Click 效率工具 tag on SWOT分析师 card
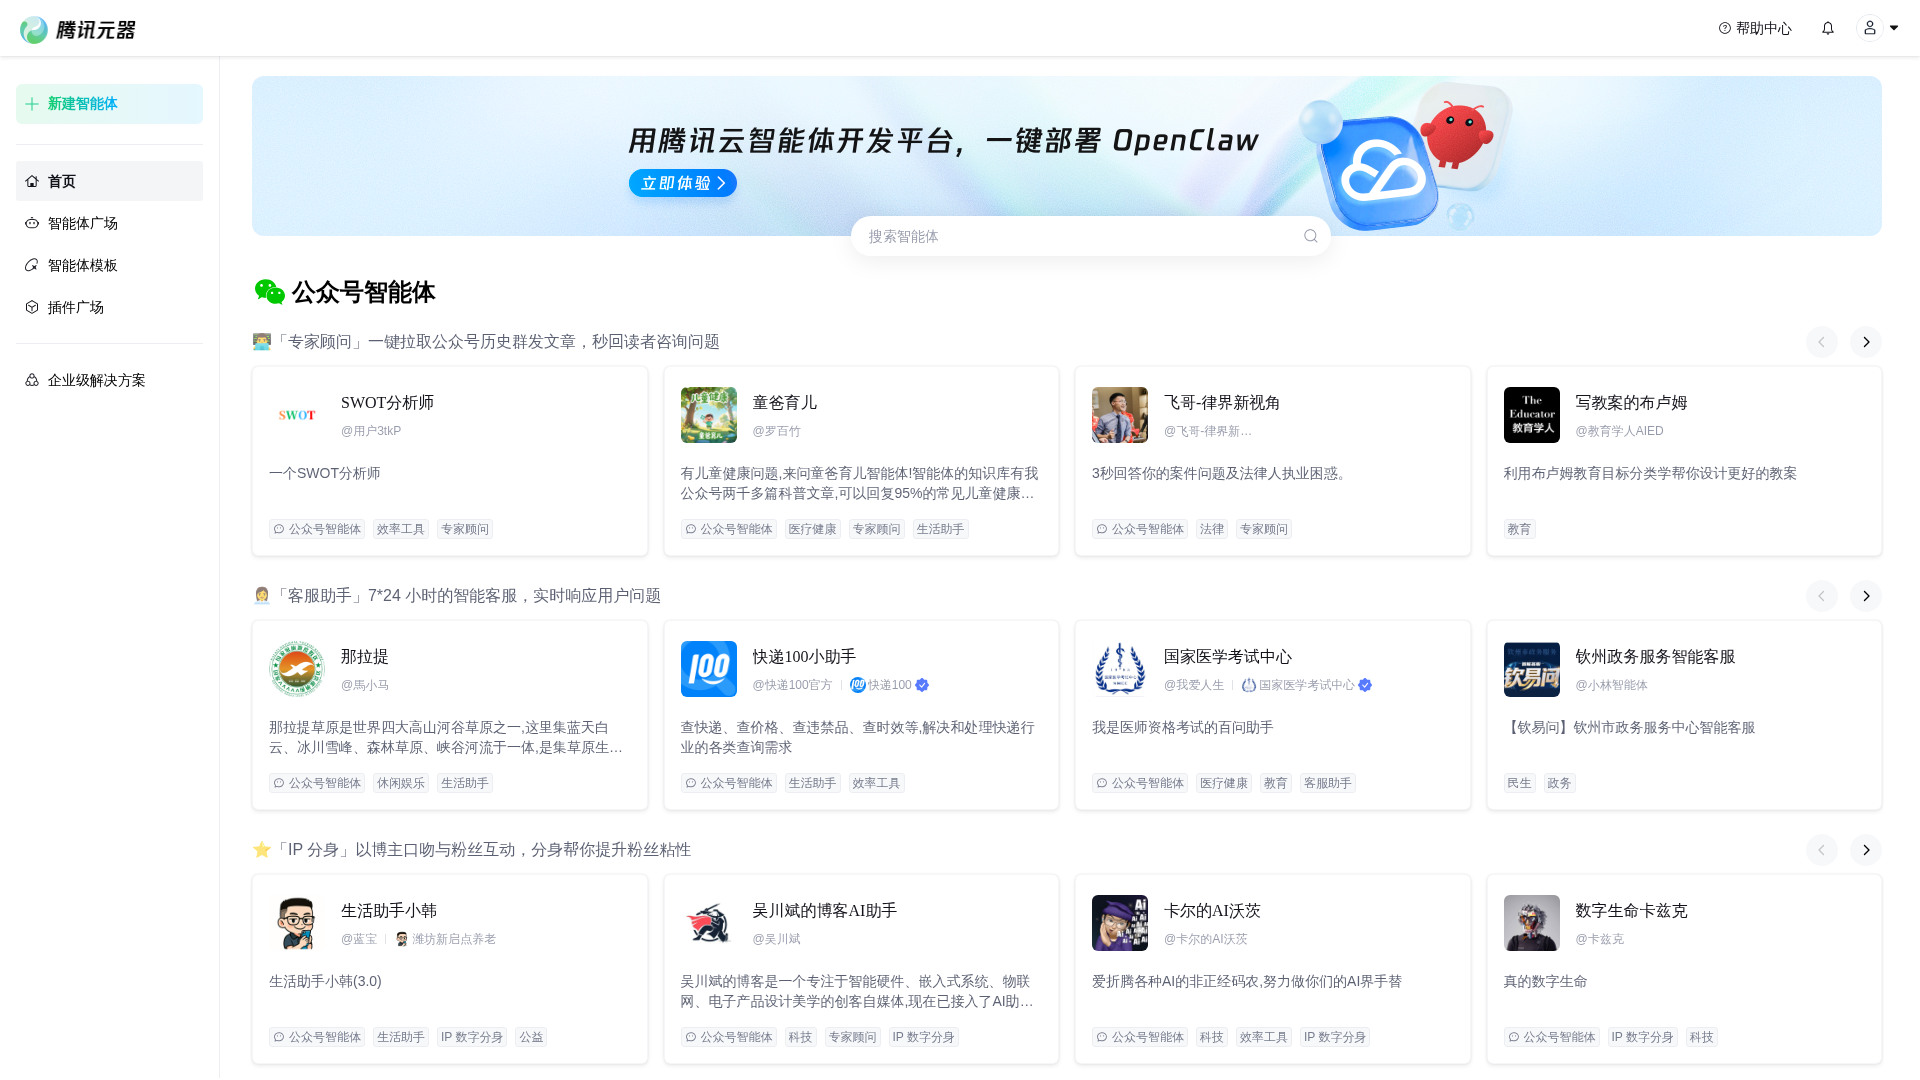This screenshot has width=1920, height=1080. point(401,529)
